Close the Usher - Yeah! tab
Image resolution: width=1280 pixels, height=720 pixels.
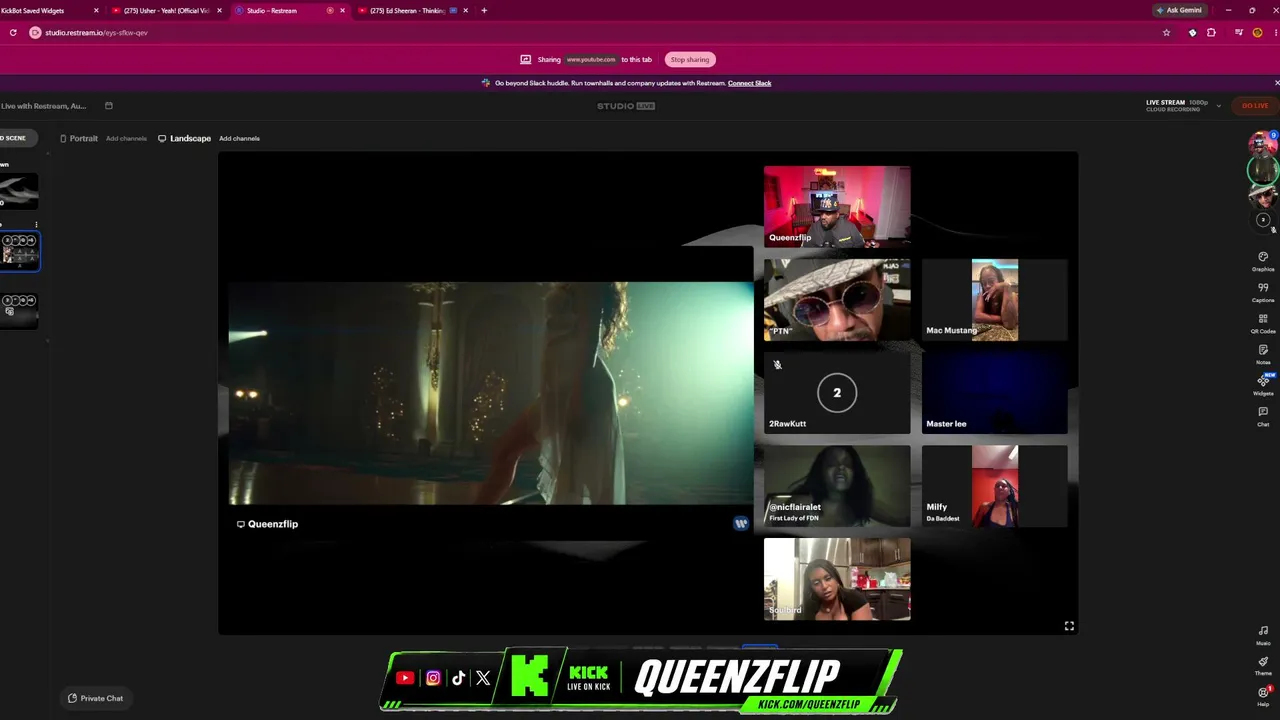coord(219,10)
